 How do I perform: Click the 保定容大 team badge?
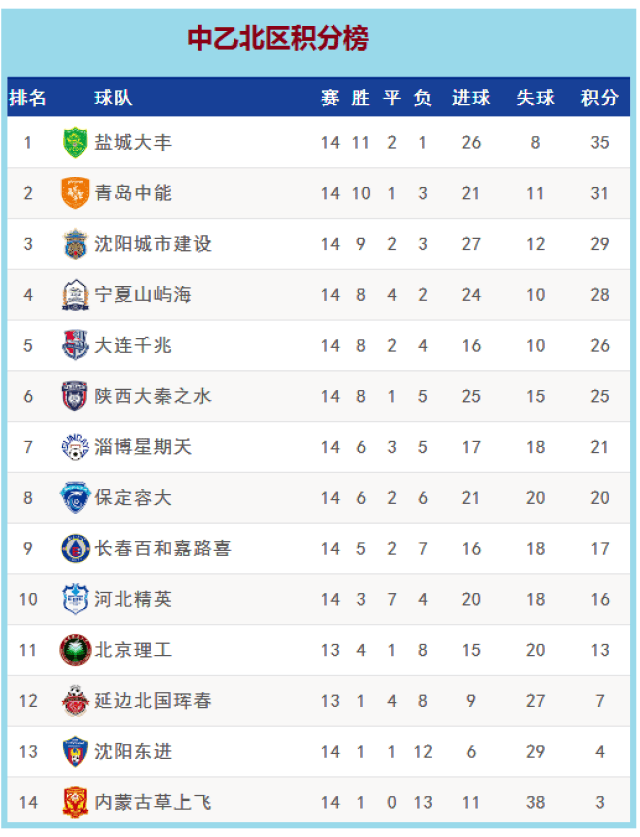(75, 498)
